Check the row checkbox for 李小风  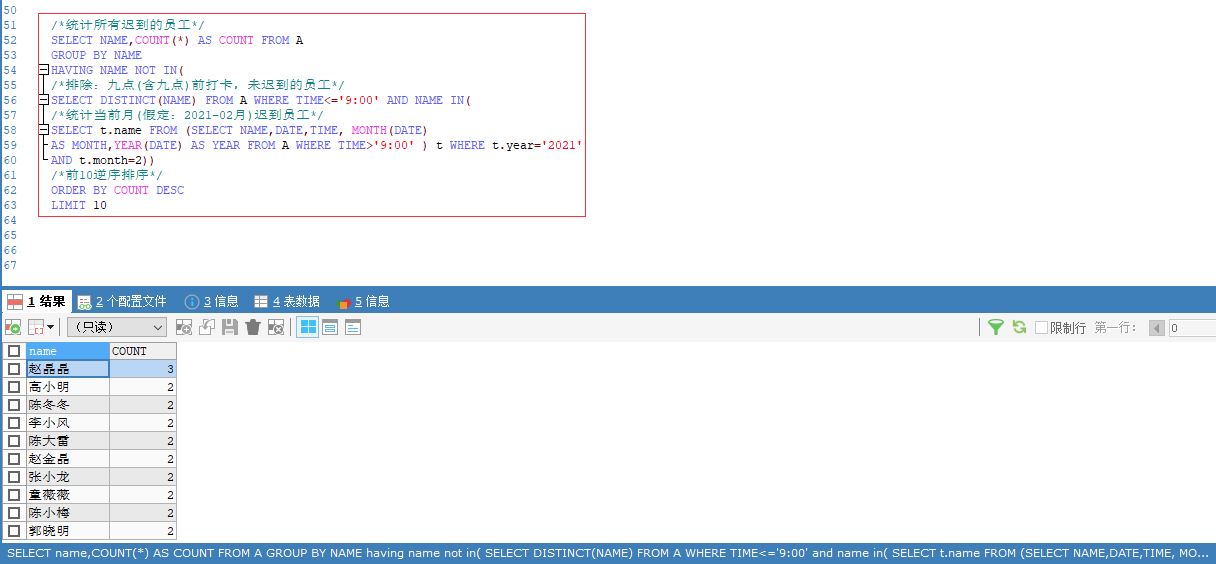14,423
